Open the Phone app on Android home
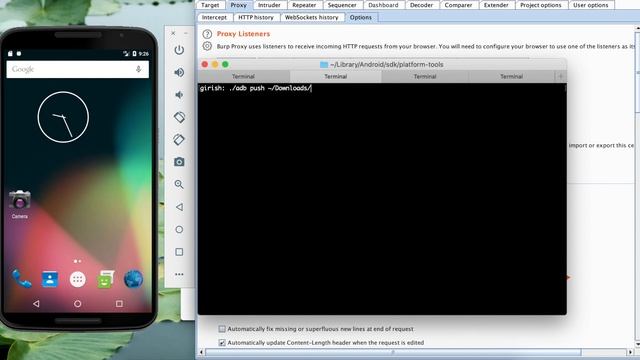This screenshot has width=640, height=360. tap(22, 279)
